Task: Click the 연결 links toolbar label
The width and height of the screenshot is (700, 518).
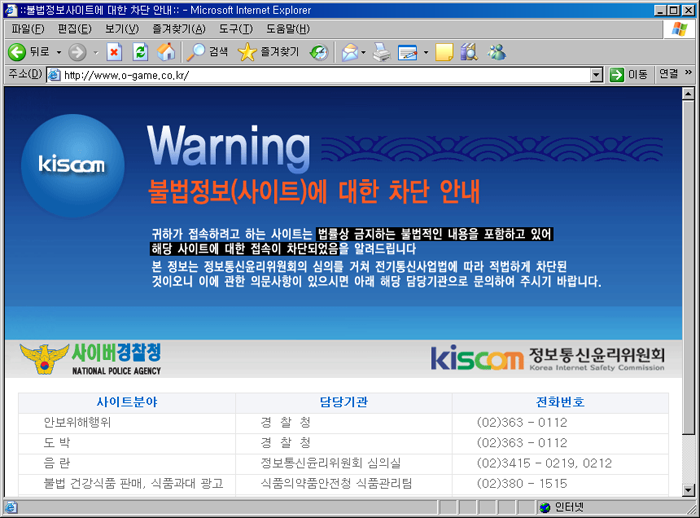Action: coord(668,74)
